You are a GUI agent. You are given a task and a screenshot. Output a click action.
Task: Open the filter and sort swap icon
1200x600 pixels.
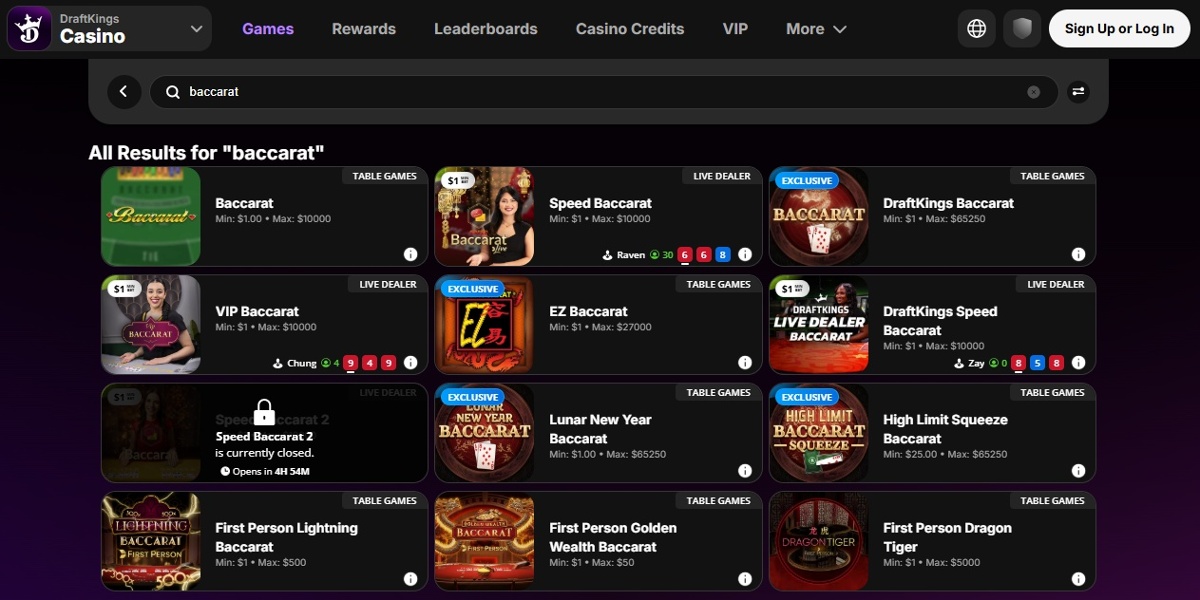click(1078, 91)
